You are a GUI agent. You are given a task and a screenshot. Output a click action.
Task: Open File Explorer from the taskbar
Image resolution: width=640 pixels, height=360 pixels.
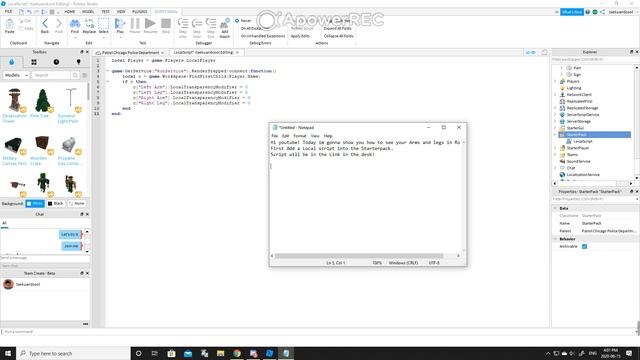tap(220, 353)
